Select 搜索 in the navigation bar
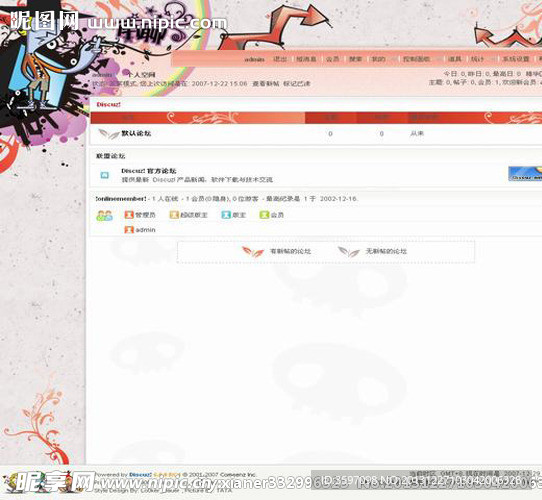542x500 pixels. [355, 59]
